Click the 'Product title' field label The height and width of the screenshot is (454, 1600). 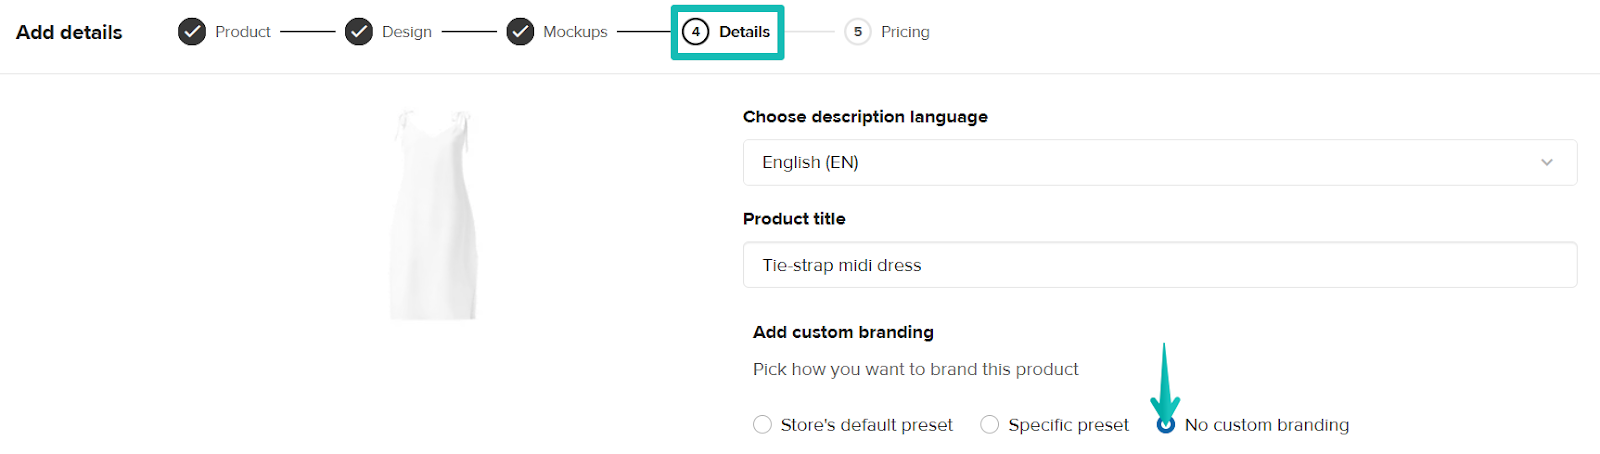(x=794, y=219)
